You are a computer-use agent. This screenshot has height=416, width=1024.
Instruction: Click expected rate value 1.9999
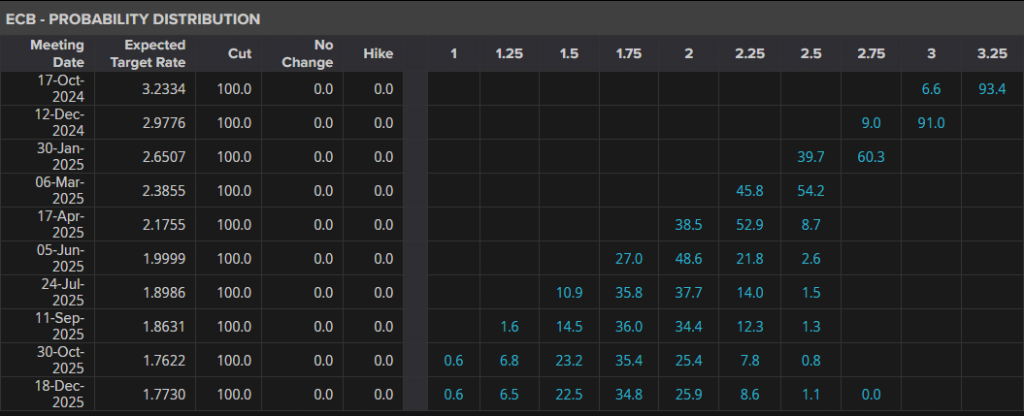164,259
